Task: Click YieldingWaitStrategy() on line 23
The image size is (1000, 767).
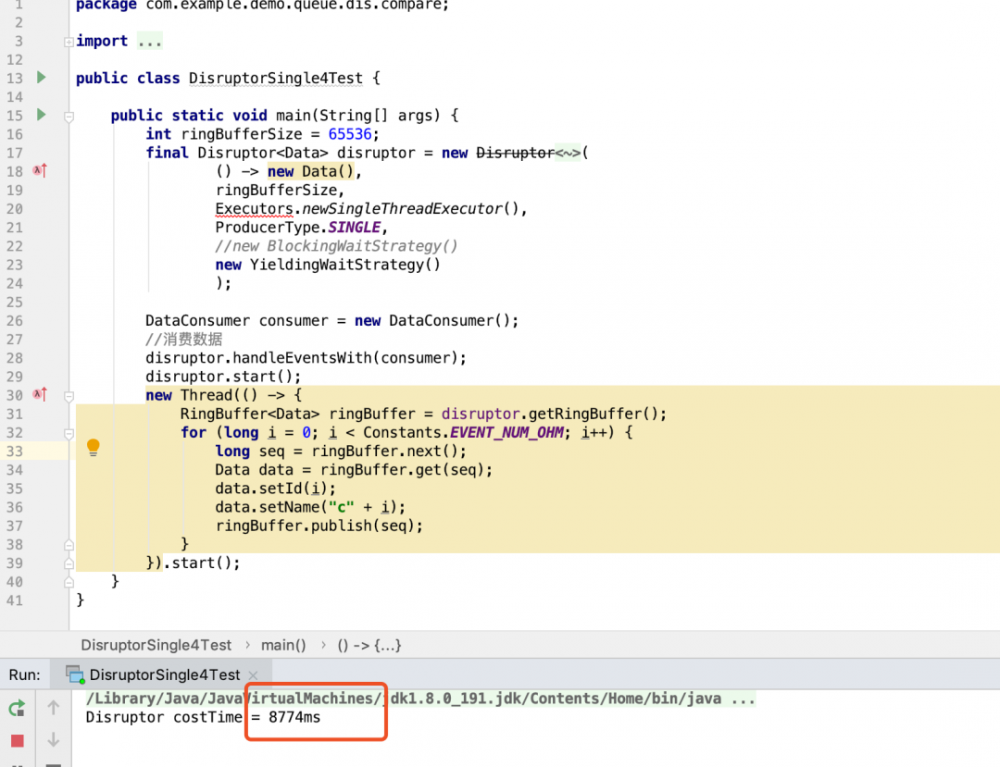Action: (x=345, y=265)
